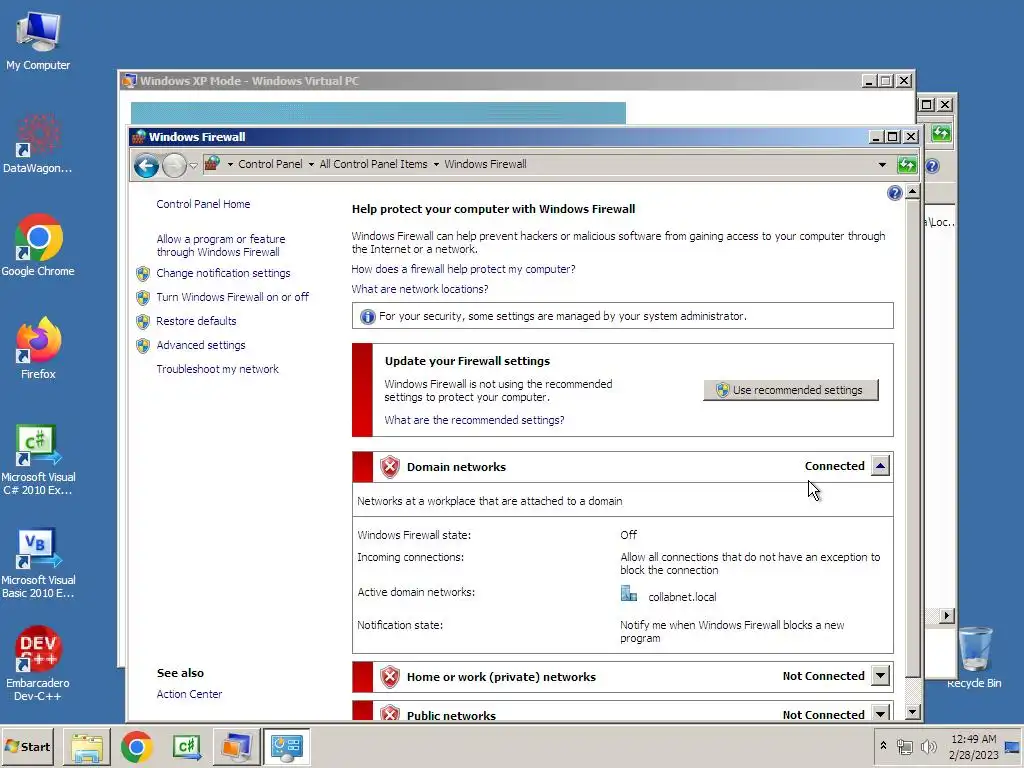Open the blue help icon in Firewall pane
The width and height of the screenshot is (1024, 768).
(x=895, y=193)
